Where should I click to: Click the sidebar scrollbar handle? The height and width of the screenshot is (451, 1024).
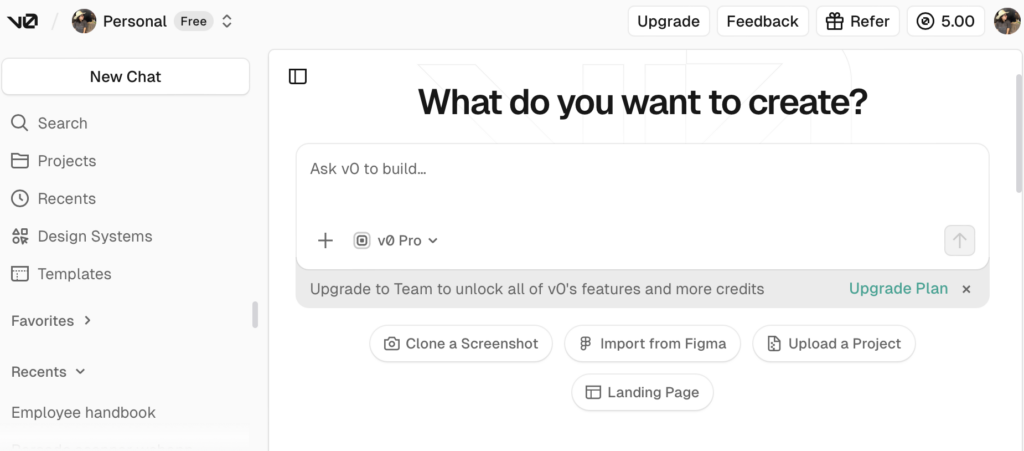255,314
